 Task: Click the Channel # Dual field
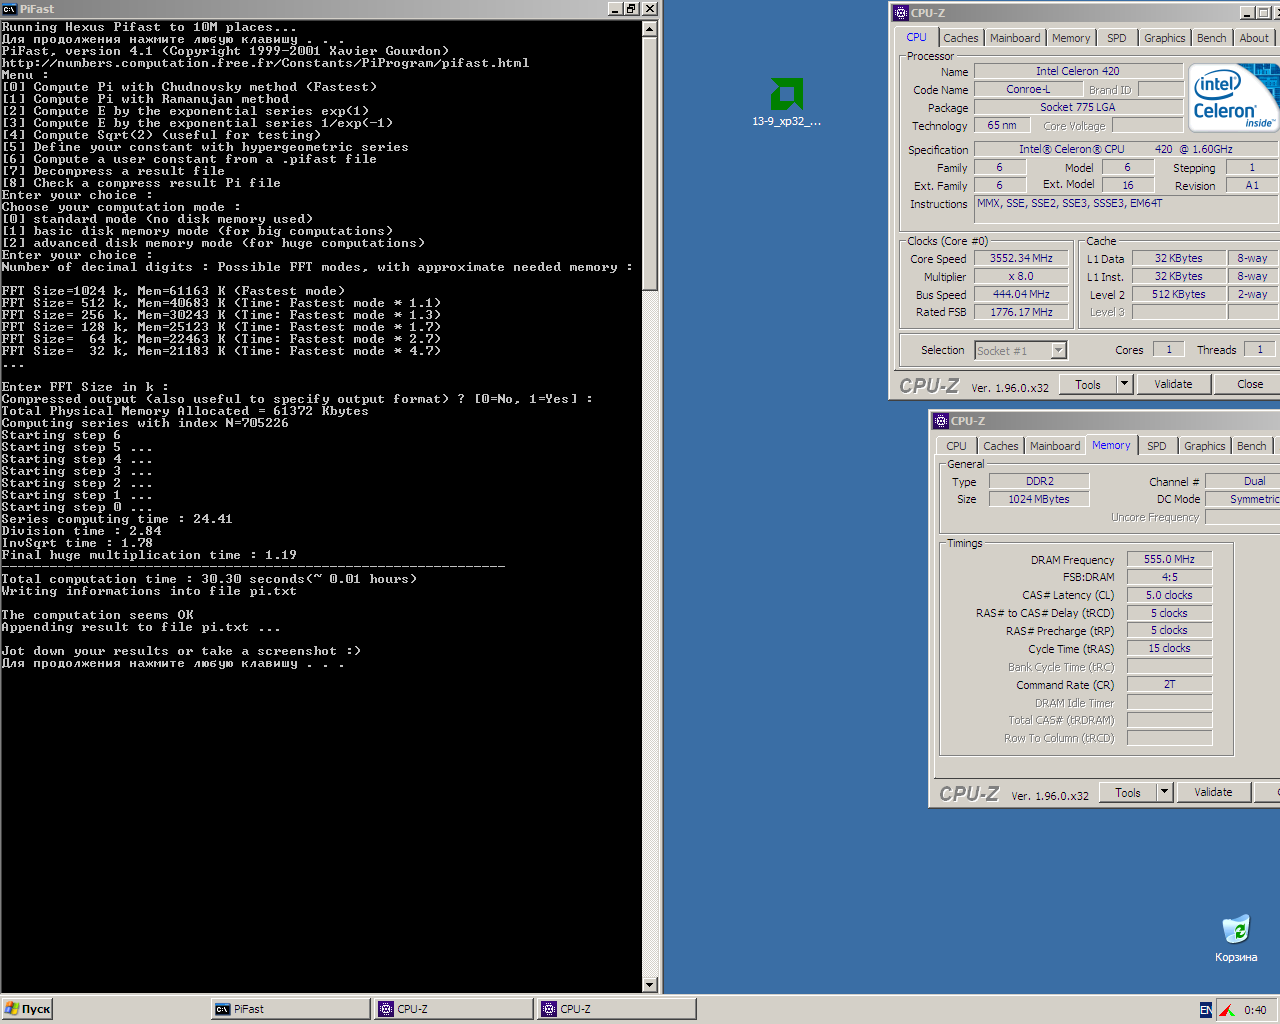point(1243,481)
